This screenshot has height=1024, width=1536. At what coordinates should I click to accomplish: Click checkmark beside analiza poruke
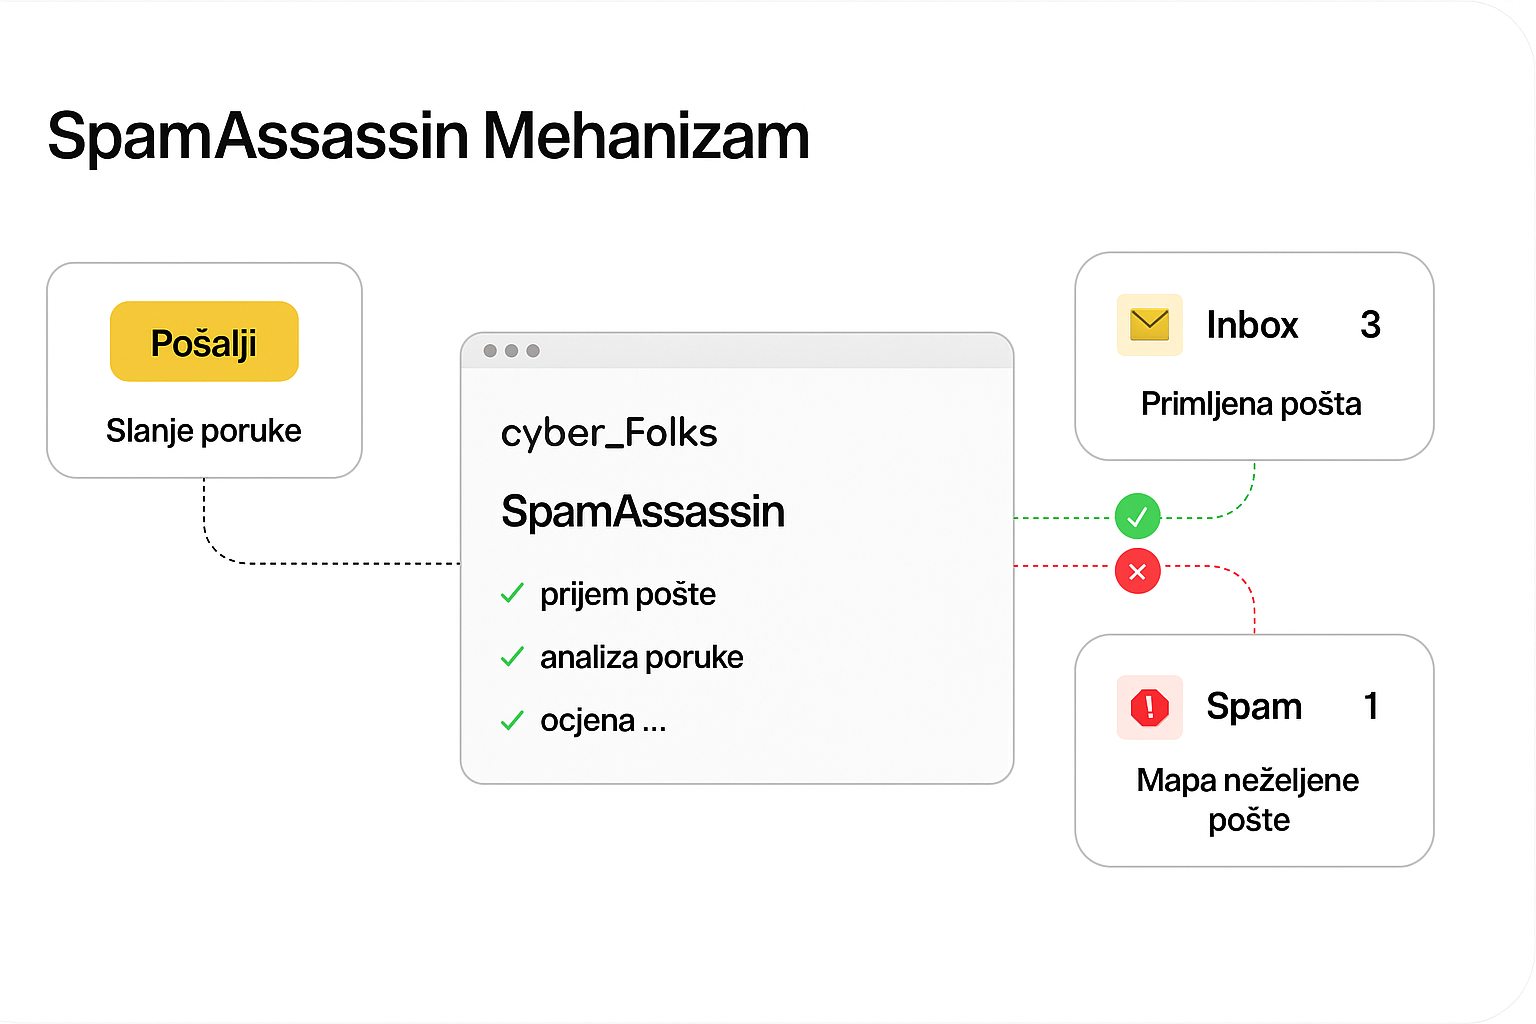point(512,657)
